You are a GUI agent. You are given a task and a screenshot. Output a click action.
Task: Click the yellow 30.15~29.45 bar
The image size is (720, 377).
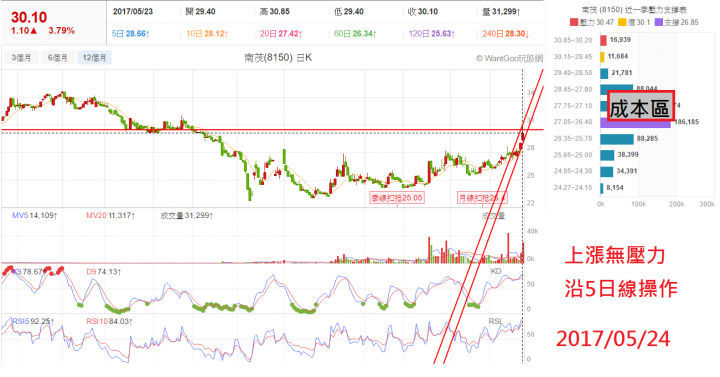(x=602, y=56)
